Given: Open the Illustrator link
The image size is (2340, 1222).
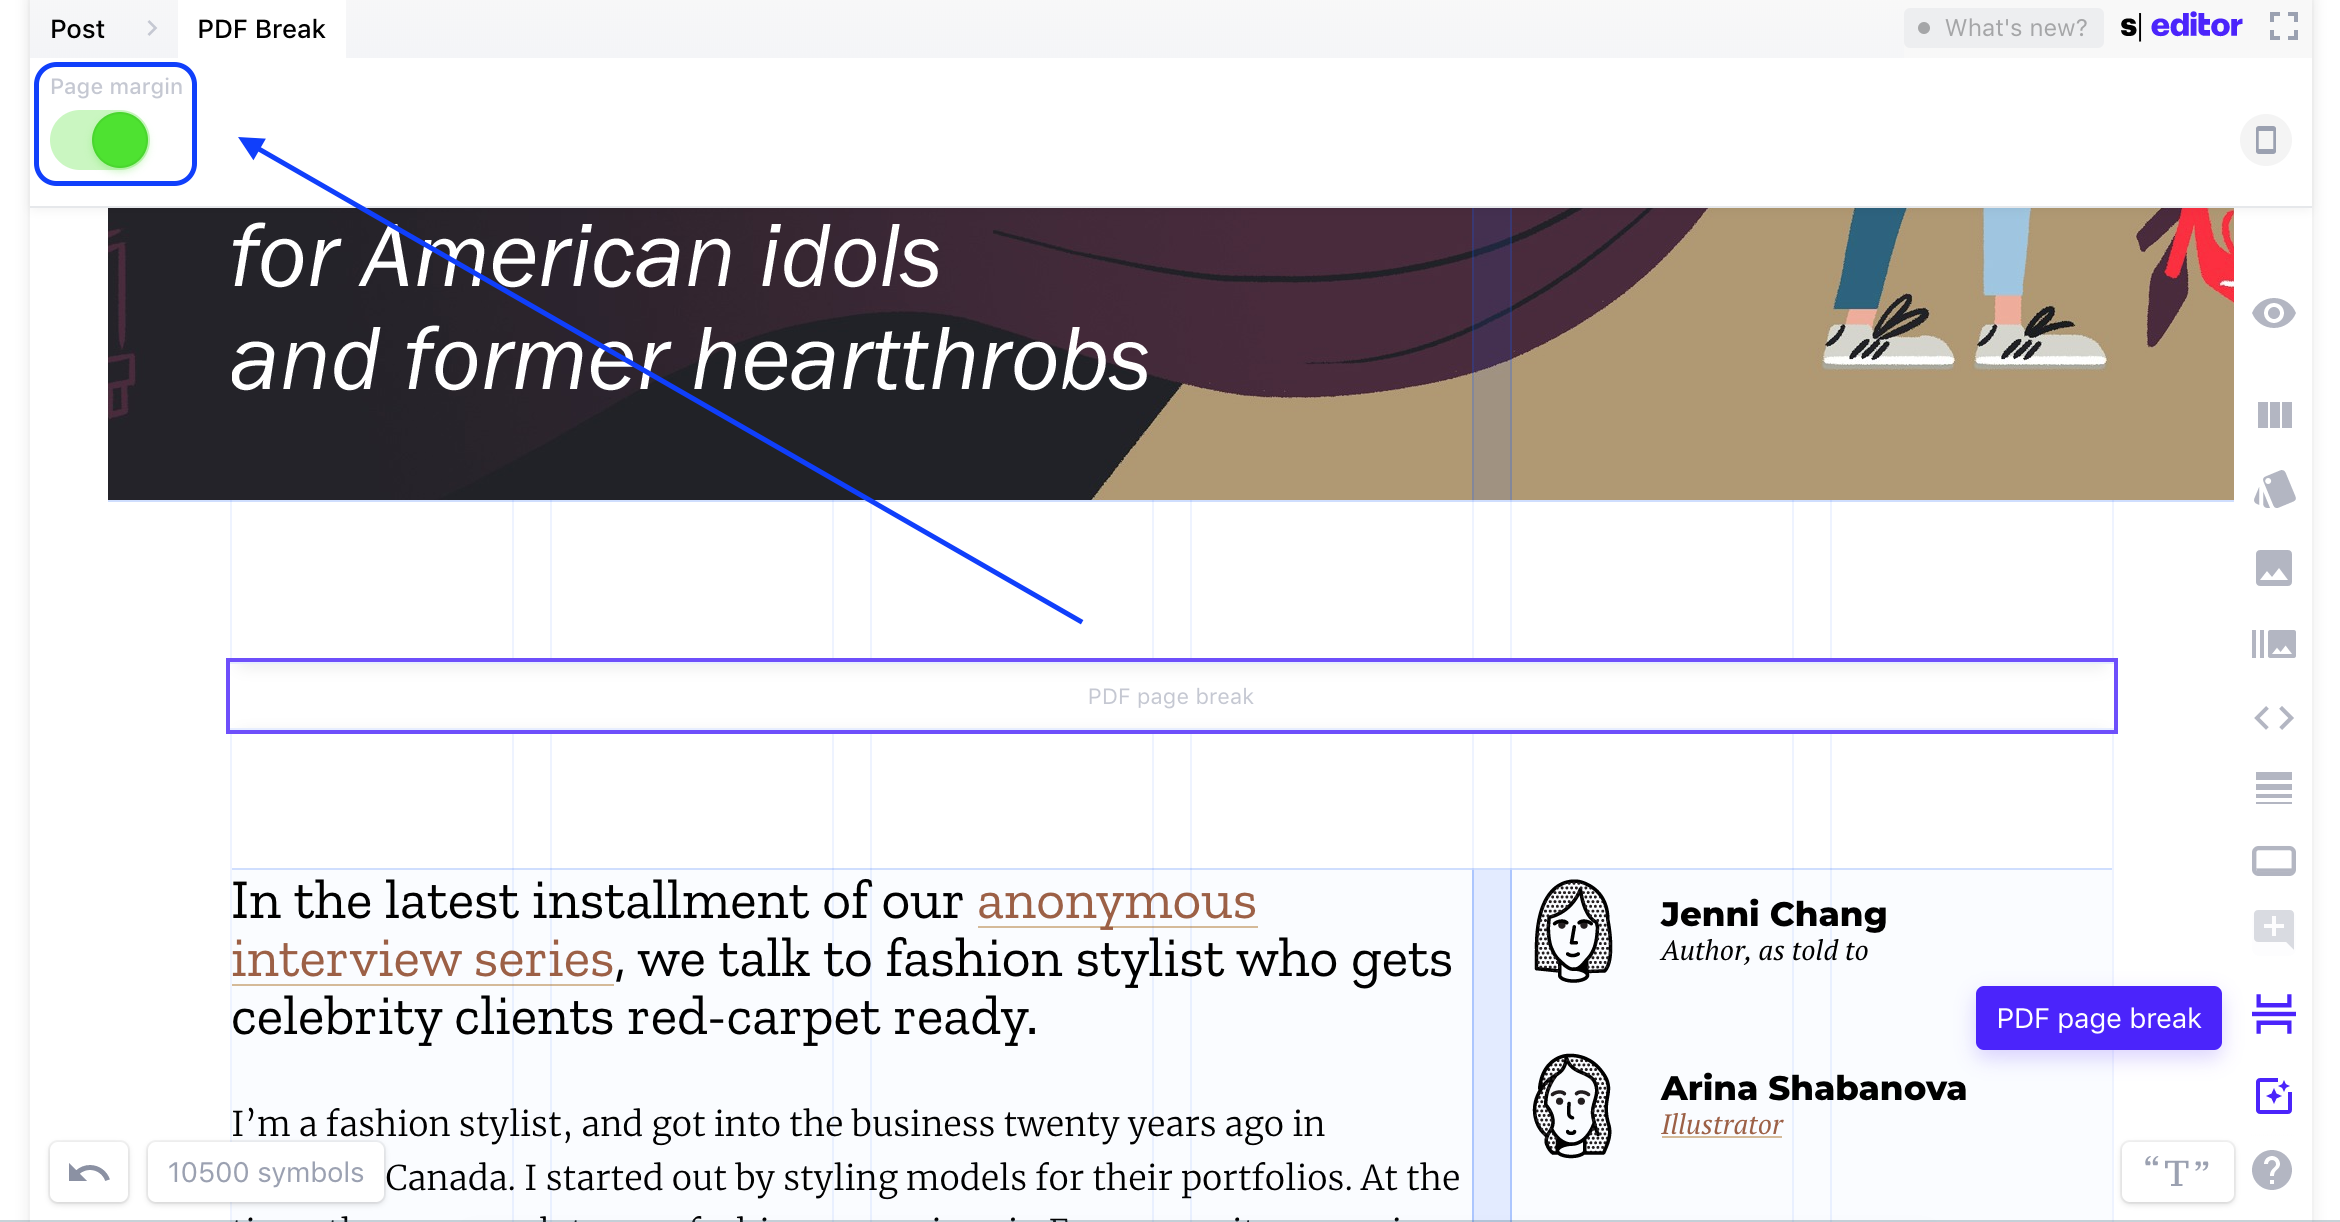Looking at the screenshot, I should 1721,1125.
